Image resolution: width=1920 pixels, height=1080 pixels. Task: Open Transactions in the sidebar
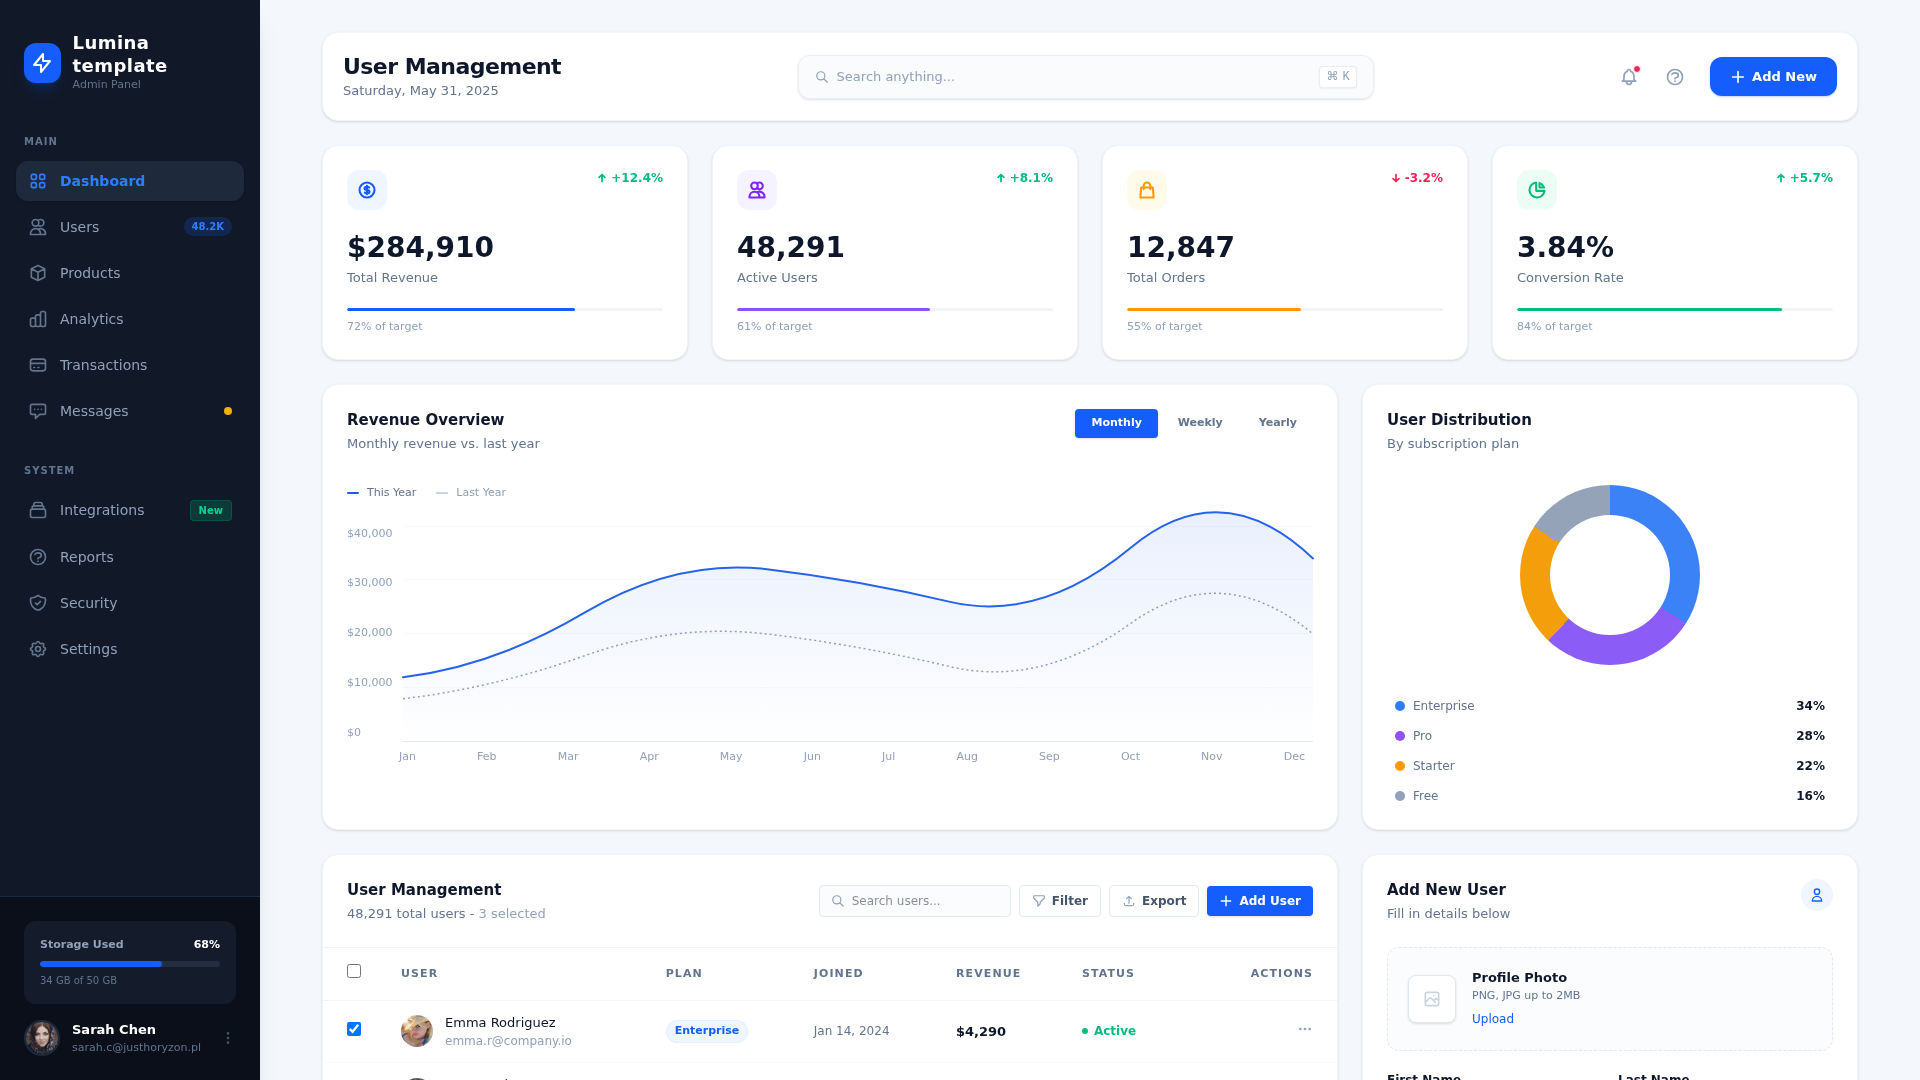130,365
